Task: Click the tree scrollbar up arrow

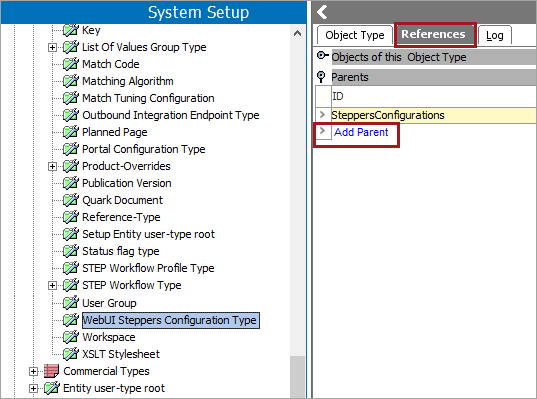Action: pos(297,33)
